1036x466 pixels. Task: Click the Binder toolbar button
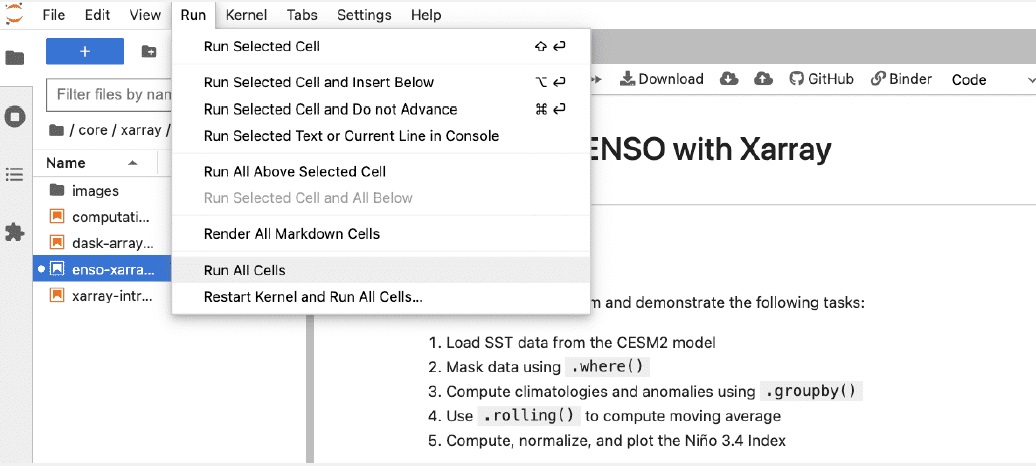pyautogui.click(x=901, y=79)
